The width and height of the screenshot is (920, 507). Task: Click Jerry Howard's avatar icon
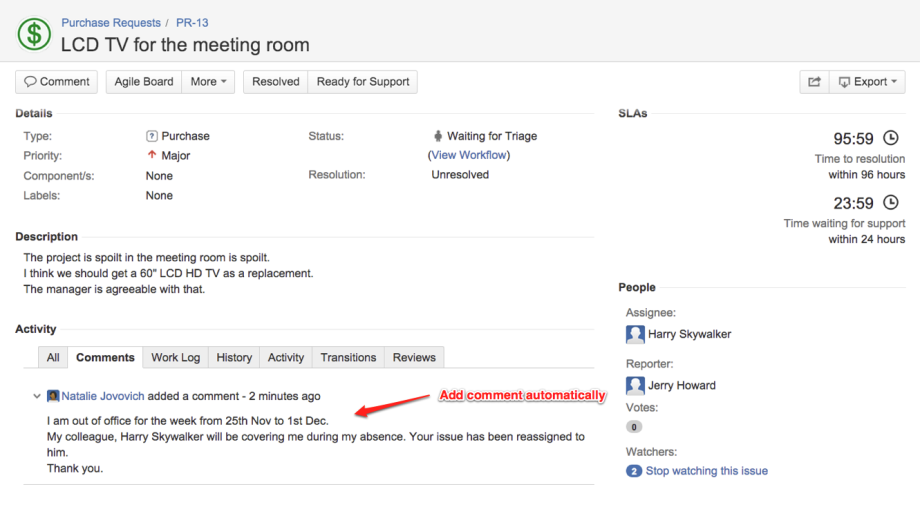pyautogui.click(x=635, y=385)
